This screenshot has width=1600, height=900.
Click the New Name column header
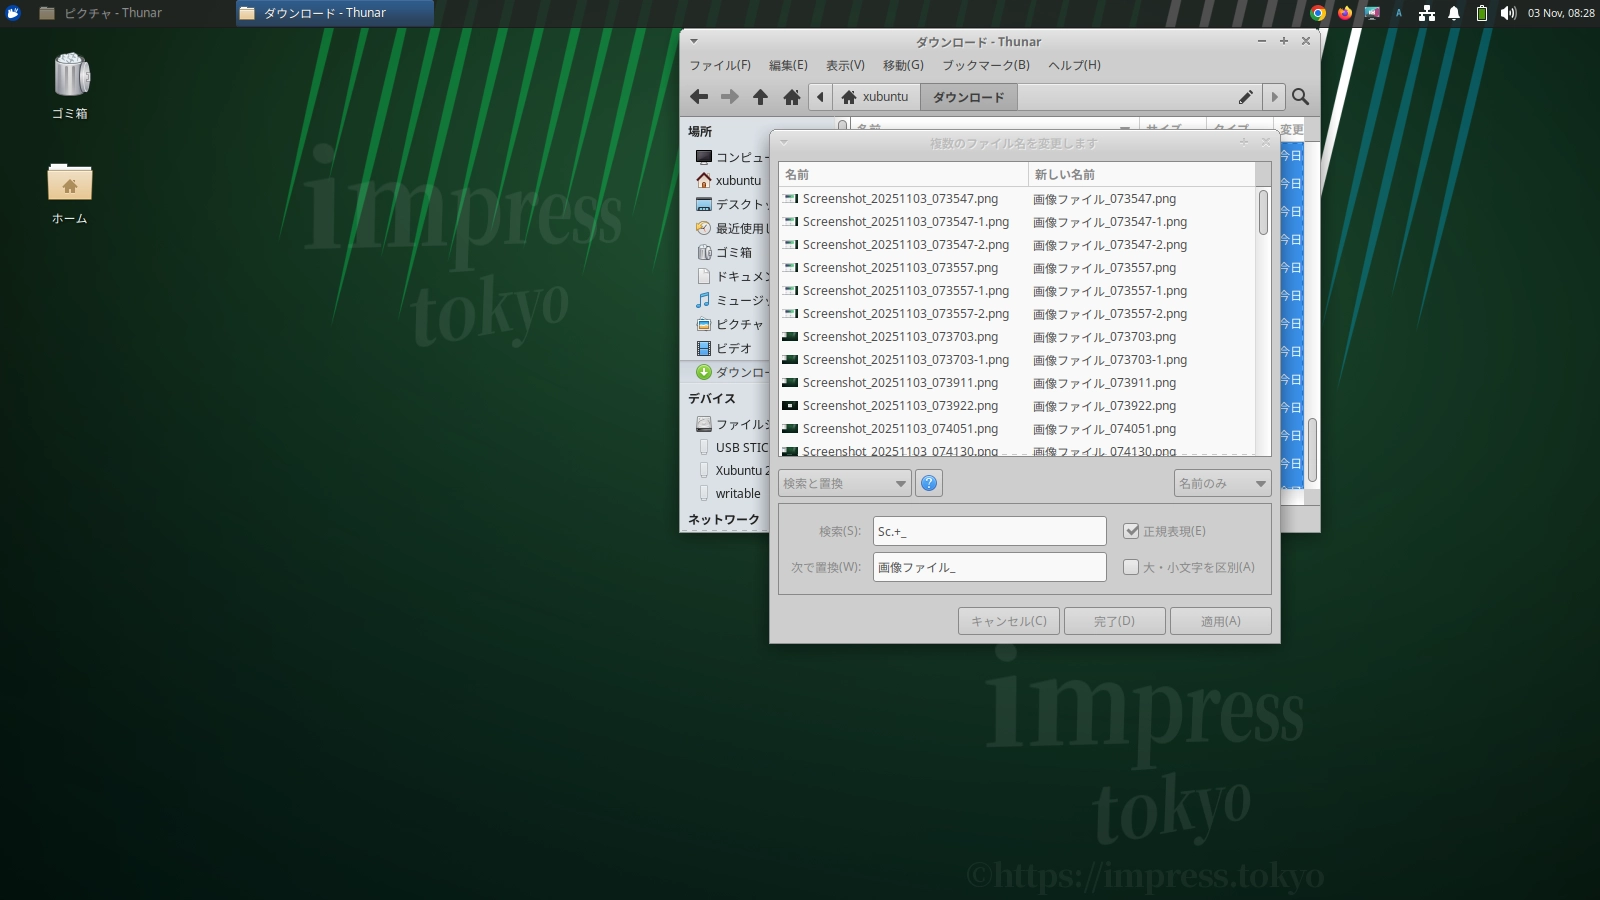(1142, 174)
